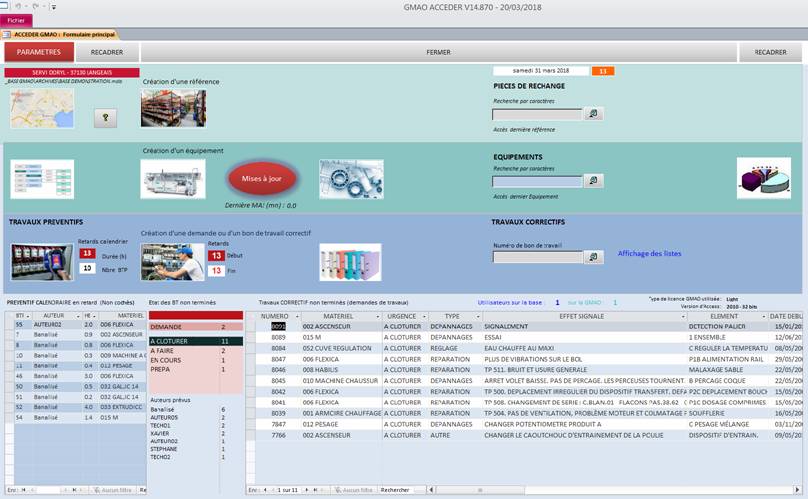This screenshot has height=499, width=808.
Task: Open the machine image for Création d'un équipement
Action: coord(173,179)
